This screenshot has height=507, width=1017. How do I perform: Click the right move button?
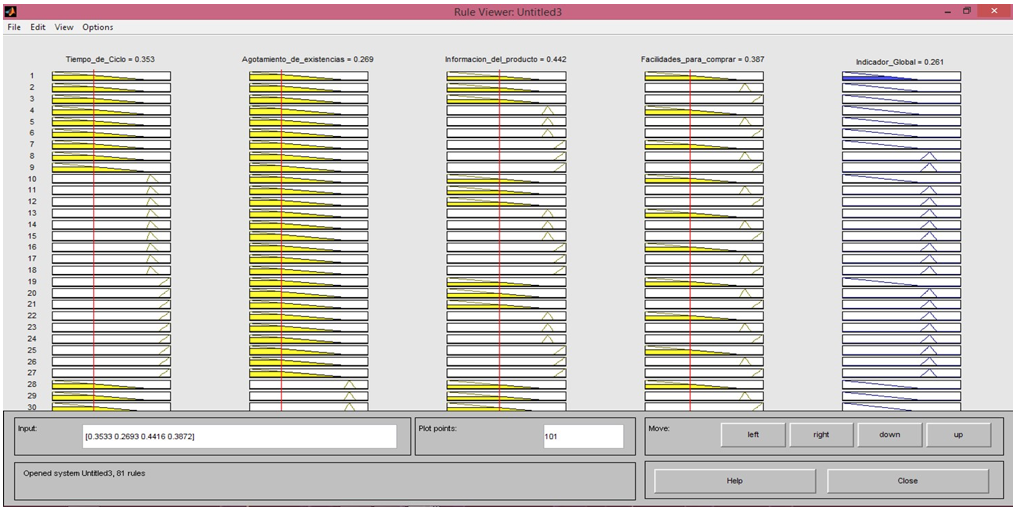pyautogui.click(x=821, y=434)
